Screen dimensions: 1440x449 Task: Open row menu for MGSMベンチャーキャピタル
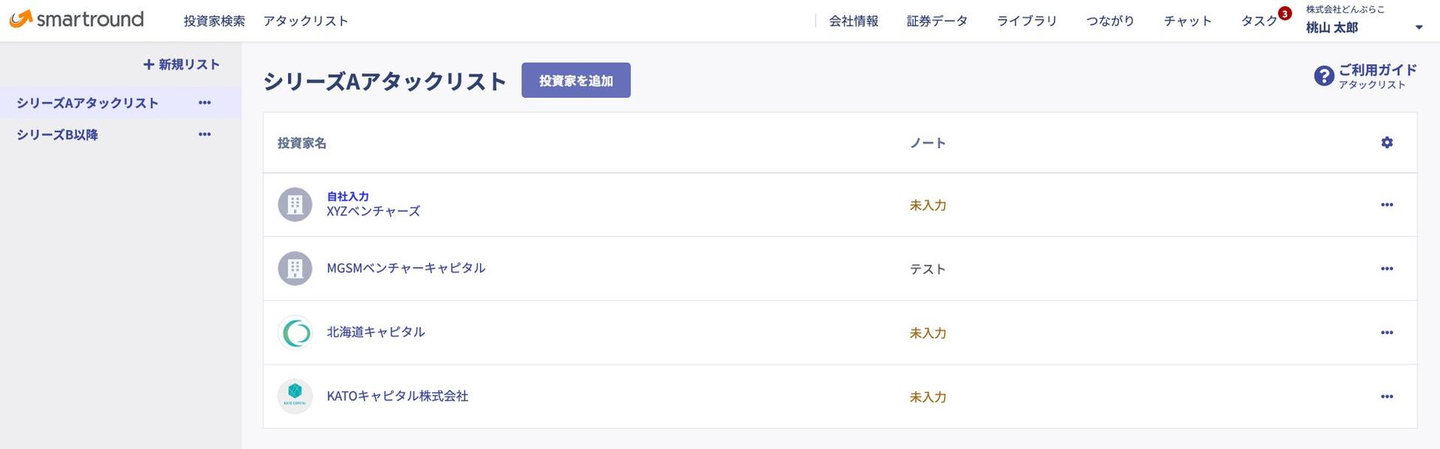tap(1386, 269)
